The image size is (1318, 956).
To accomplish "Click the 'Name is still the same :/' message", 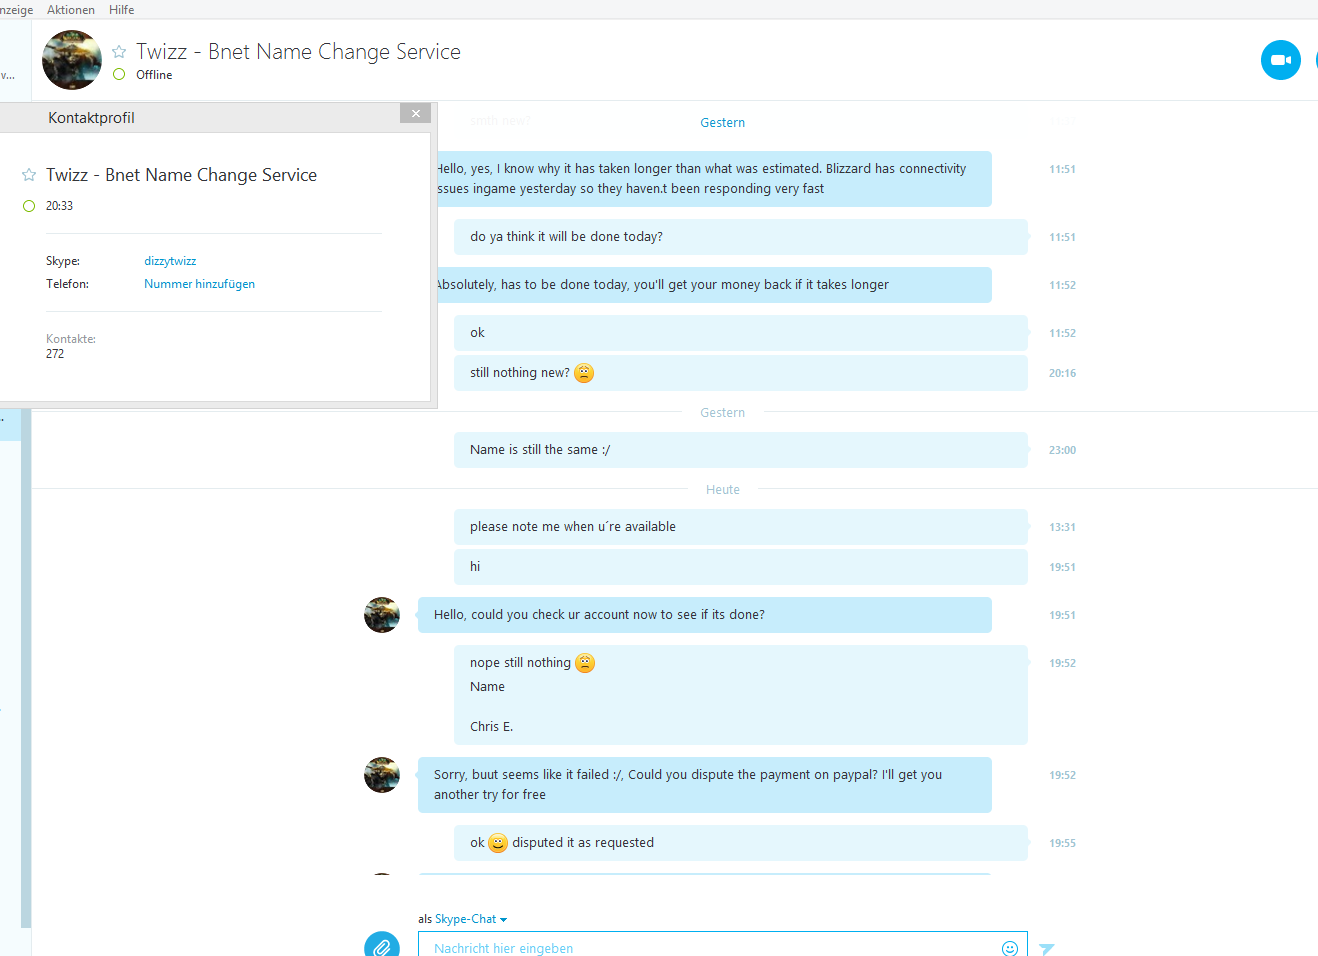I will [x=741, y=450].
